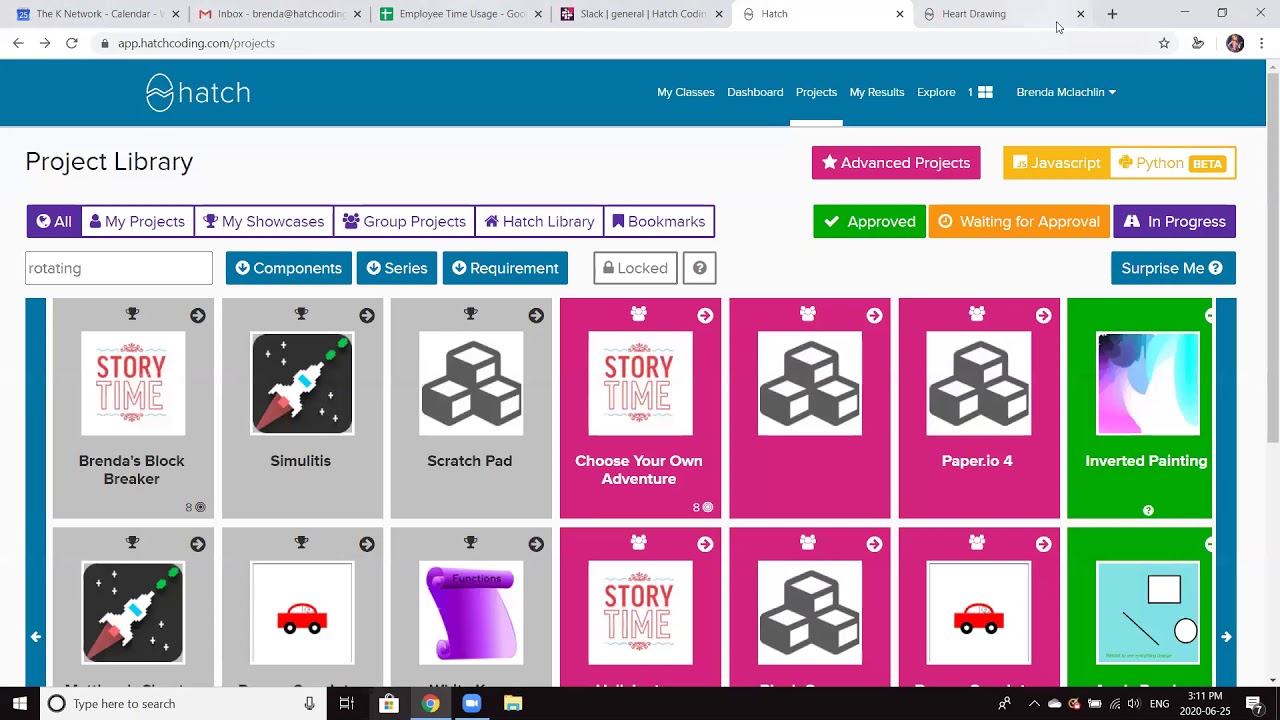Click the Hatch logo

pyautogui.click(x=198, y=93)
